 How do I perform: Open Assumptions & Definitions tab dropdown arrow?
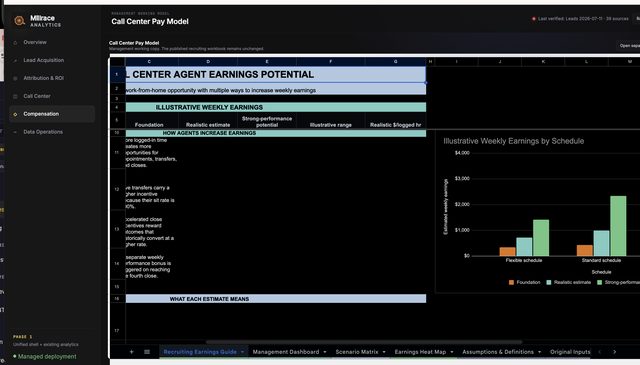(540, 352)
